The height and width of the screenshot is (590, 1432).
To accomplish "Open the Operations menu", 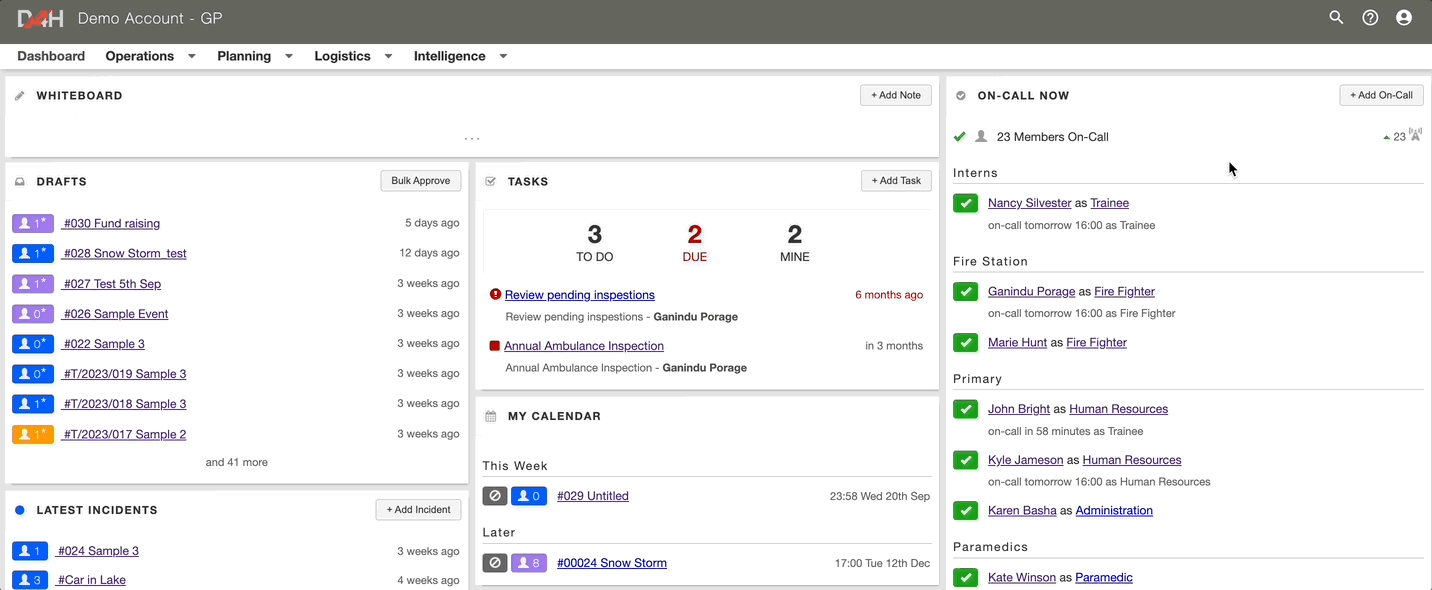I will pyautogui.click(x=140, y=56).
